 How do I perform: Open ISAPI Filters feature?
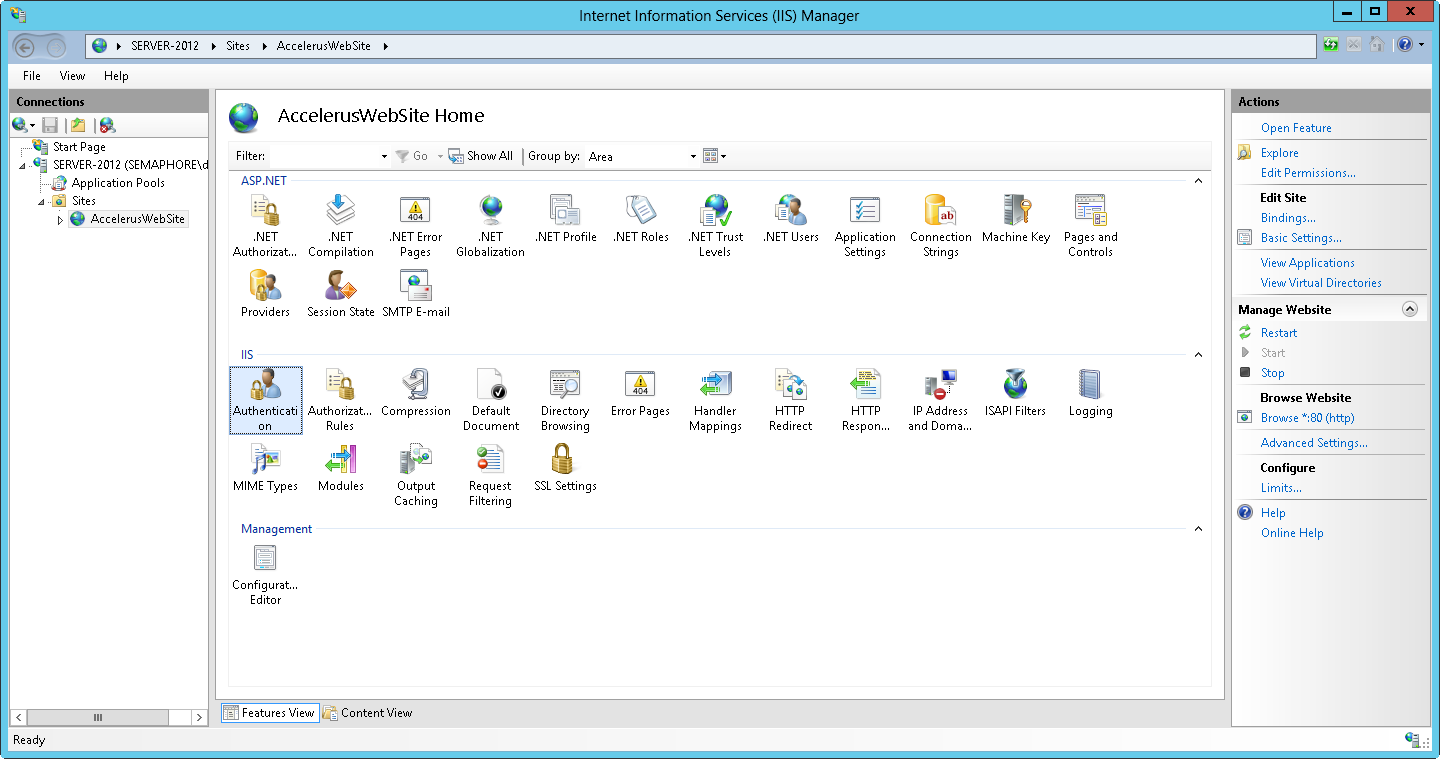1015,393
